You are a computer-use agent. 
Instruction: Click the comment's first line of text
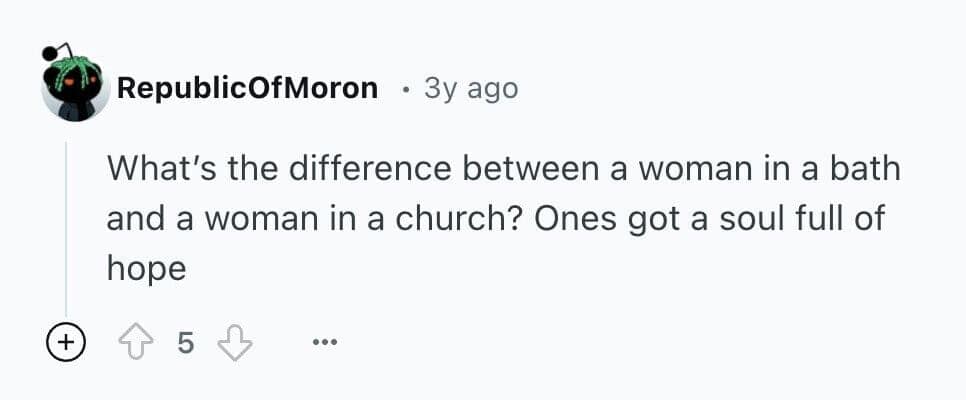(x=504, y=167)
